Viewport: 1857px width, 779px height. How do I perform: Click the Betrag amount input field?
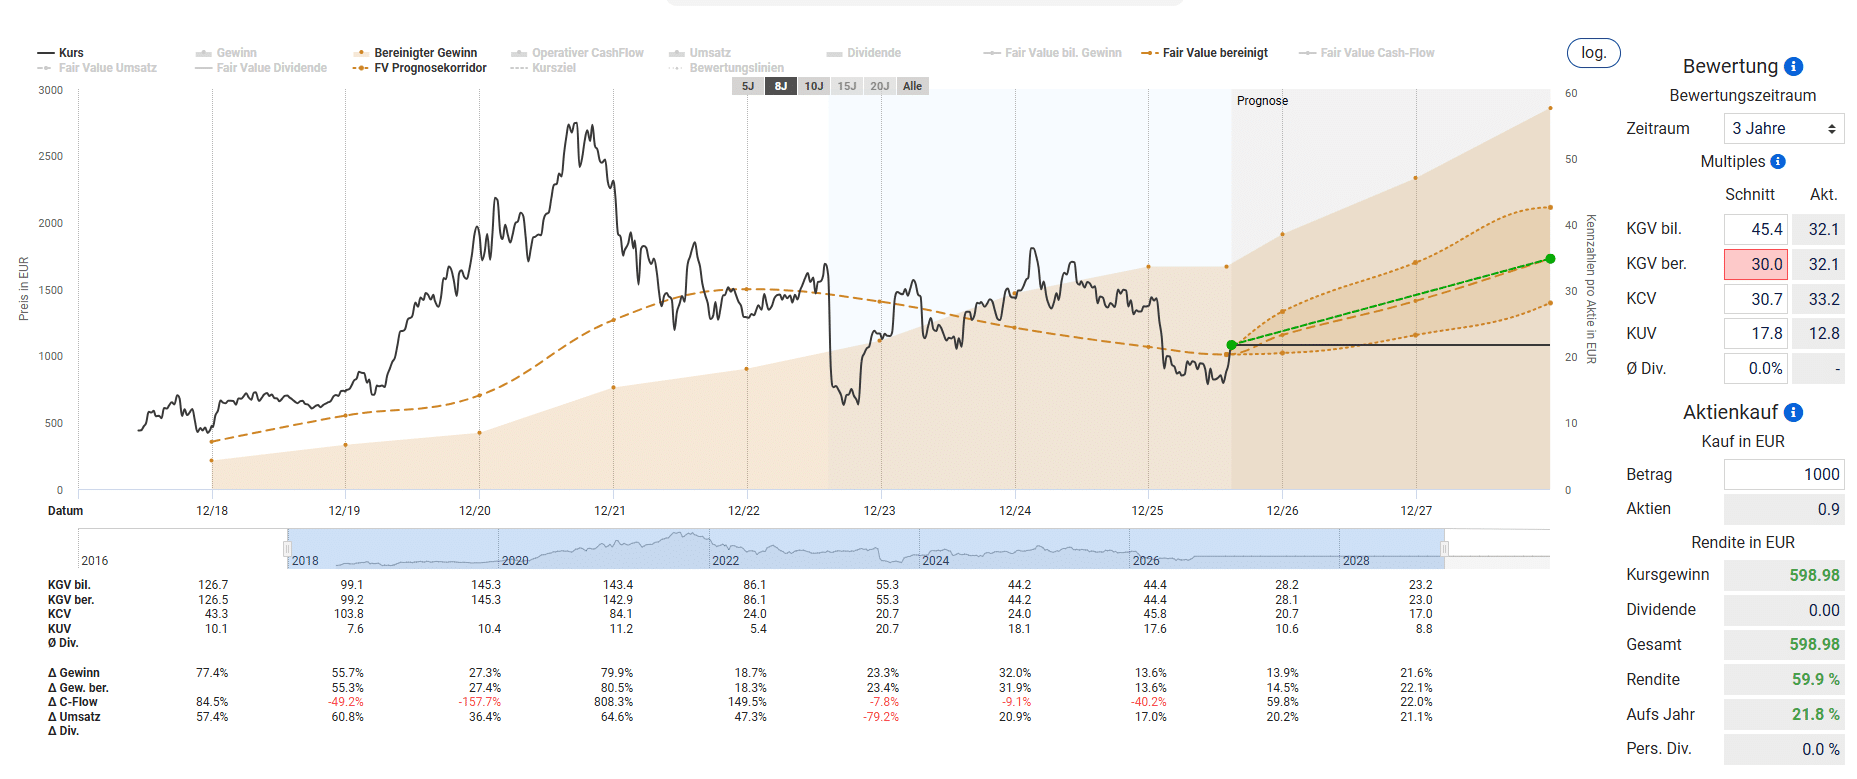tap(1784, 475)
